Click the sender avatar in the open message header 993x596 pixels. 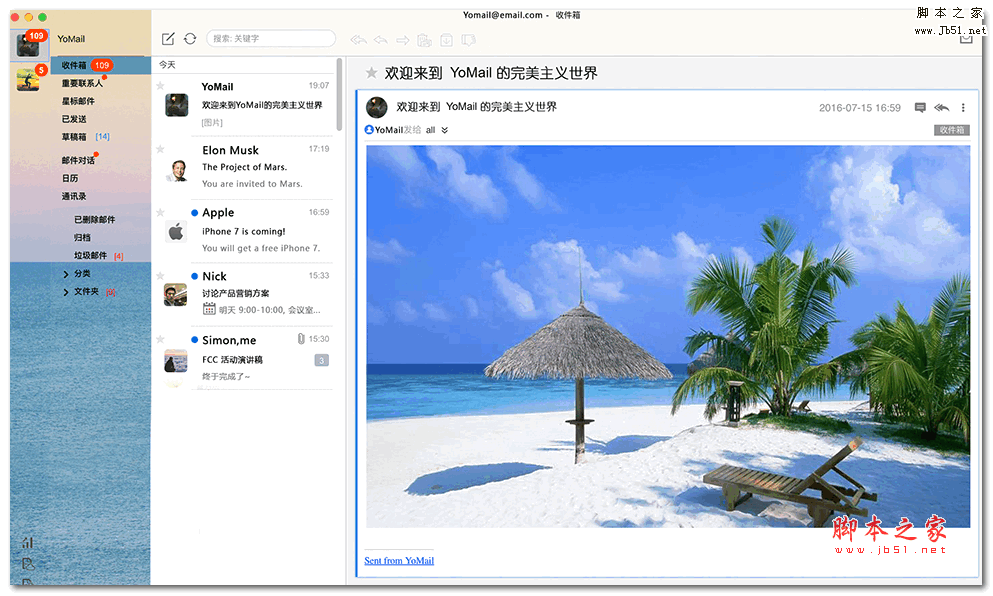377,108
